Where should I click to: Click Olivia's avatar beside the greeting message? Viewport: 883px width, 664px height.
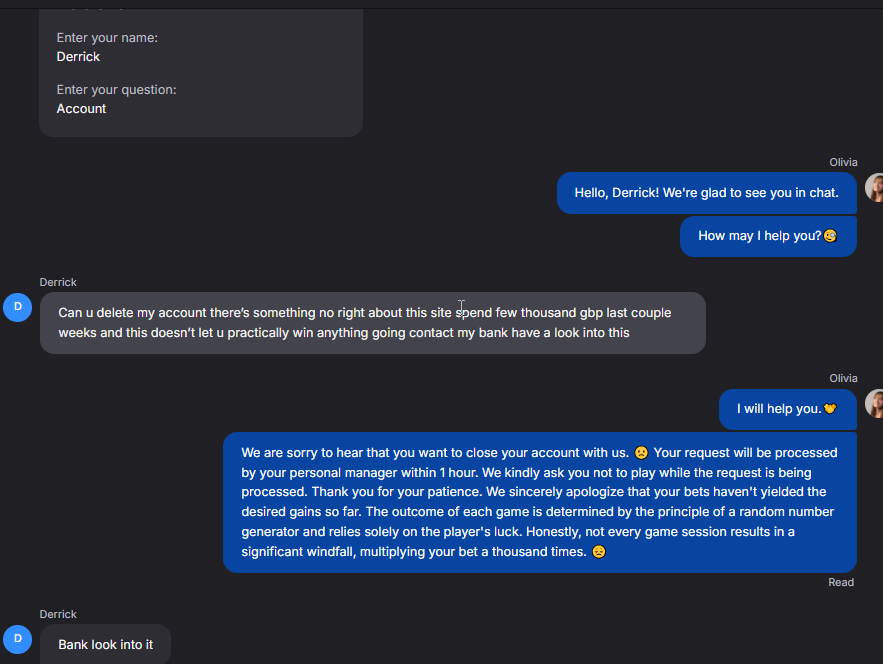click(x=874, y=188)
